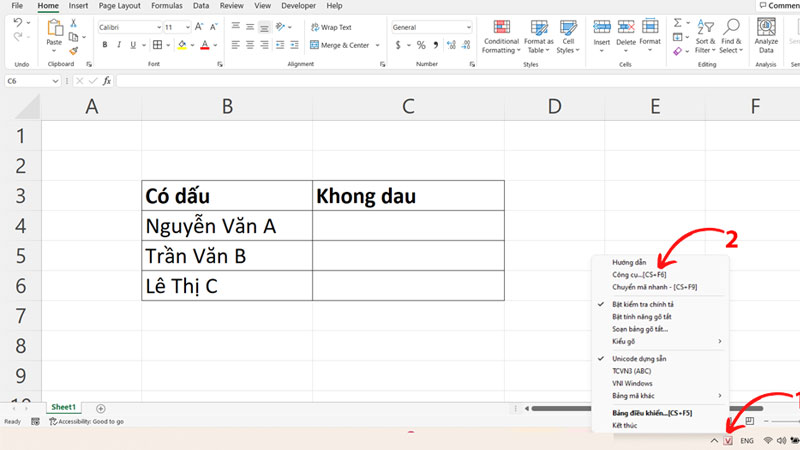The width and height of the screenshot is (800, 450).
Task: Click Accessibility: Good to go status
Action: point(87,421)
